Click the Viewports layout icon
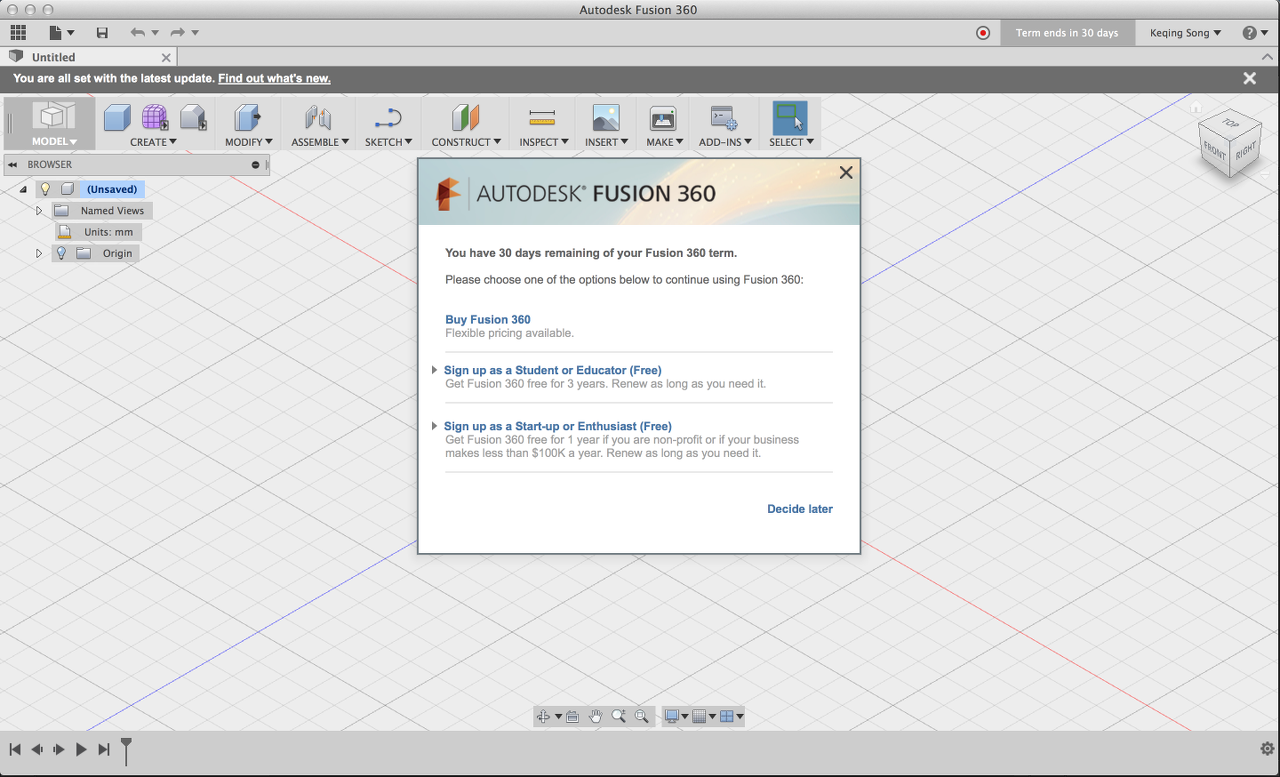The height and width of the screenshot is (777, 1280). [727, 716]
